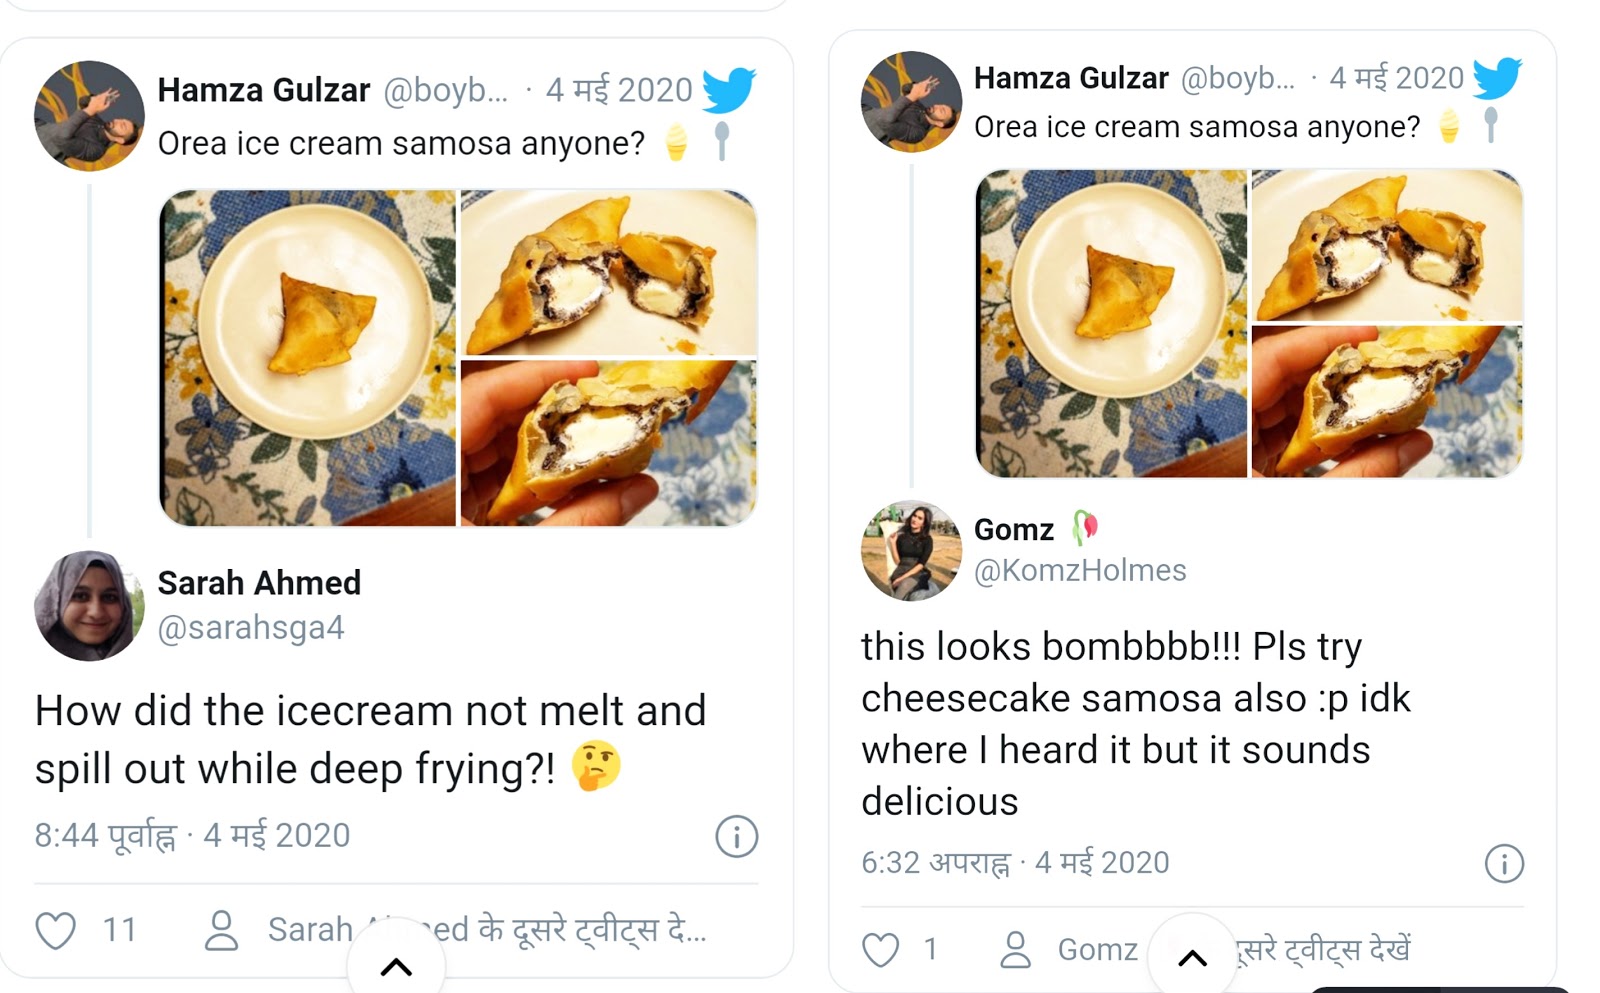Like Gomz's reply with the heart

tap(881, 949)
